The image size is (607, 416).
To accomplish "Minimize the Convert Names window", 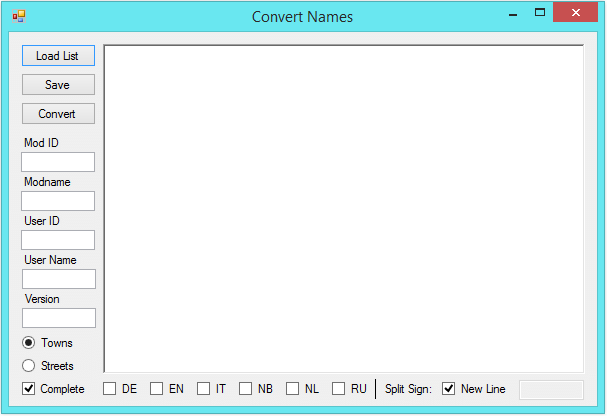I will click(513, 15).
